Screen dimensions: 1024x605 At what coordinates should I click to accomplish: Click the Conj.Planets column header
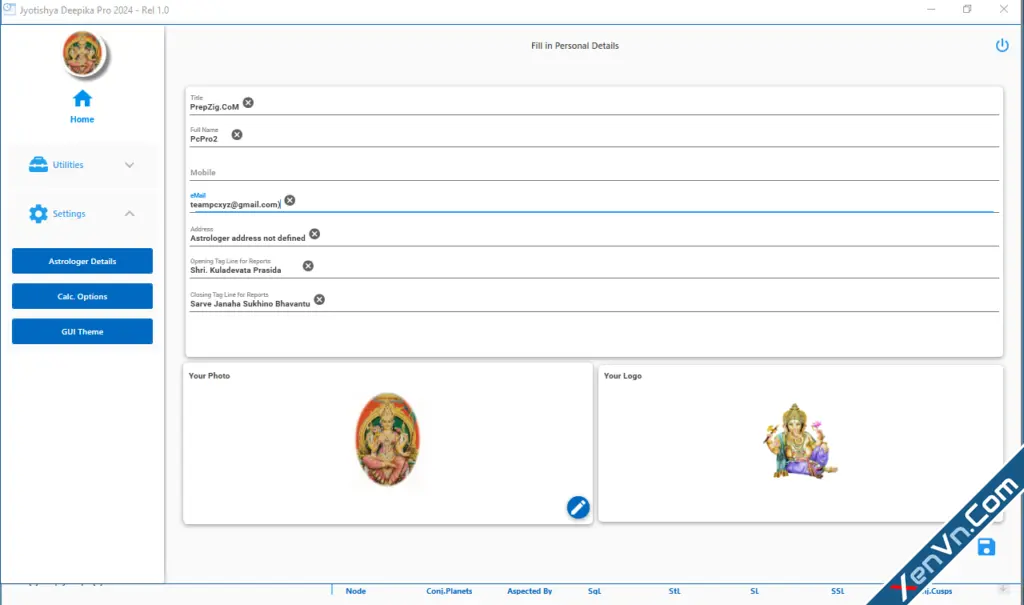pos(449,591)
